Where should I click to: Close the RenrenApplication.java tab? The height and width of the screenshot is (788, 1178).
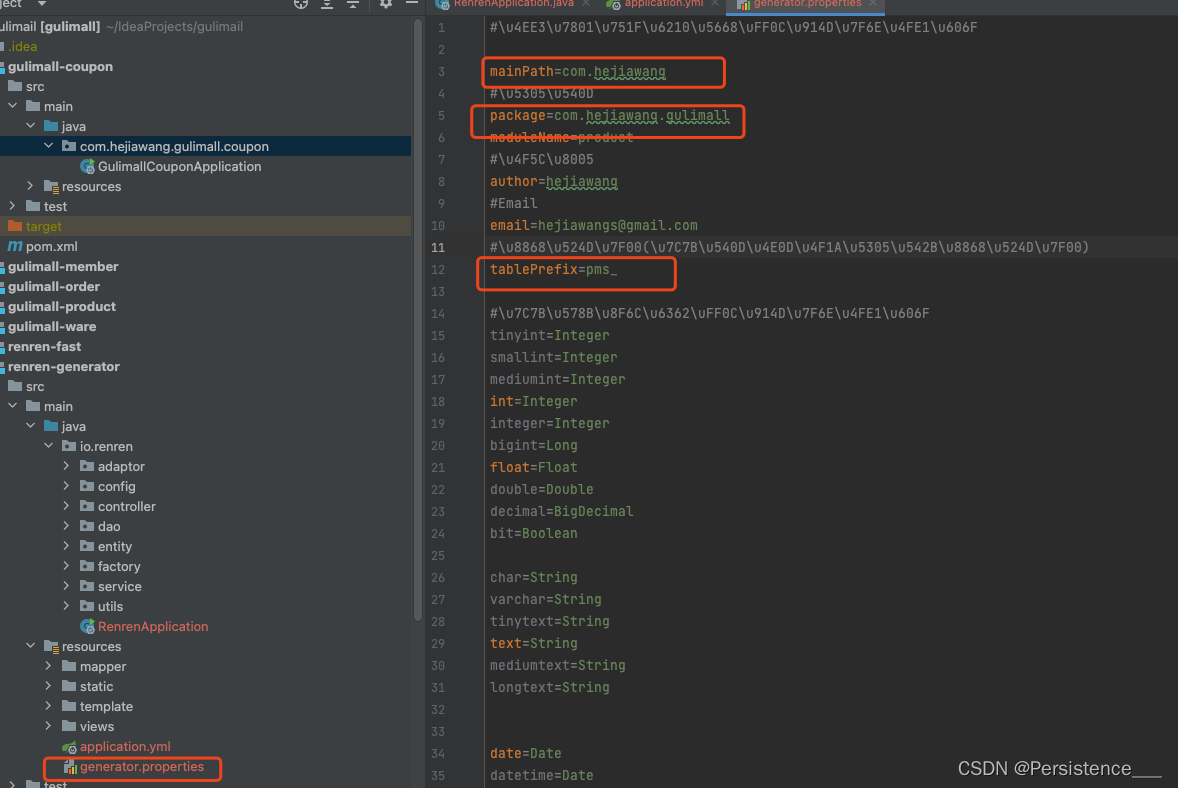[586, 4]
